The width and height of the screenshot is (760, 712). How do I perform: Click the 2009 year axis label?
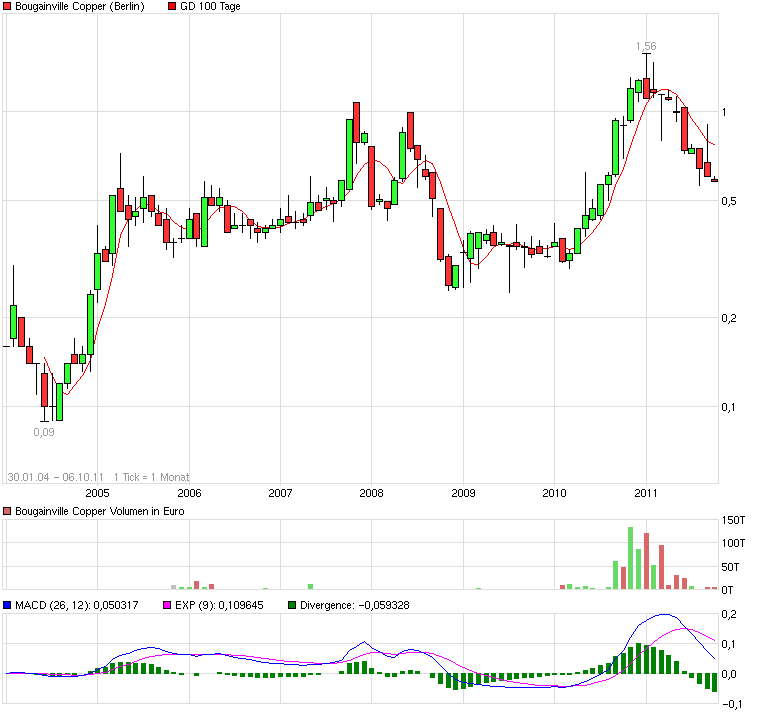pos(463,493)
